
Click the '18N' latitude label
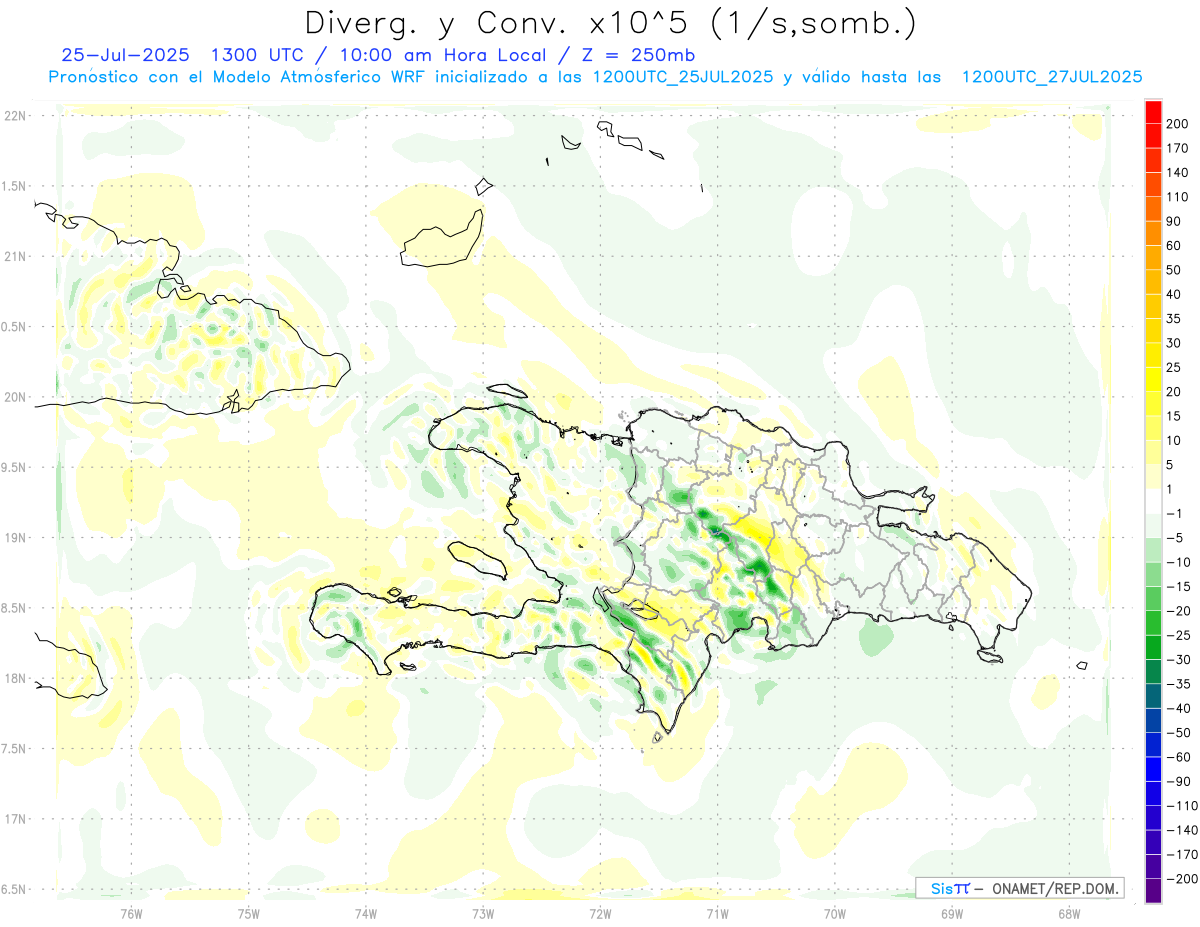pos(15,678)
